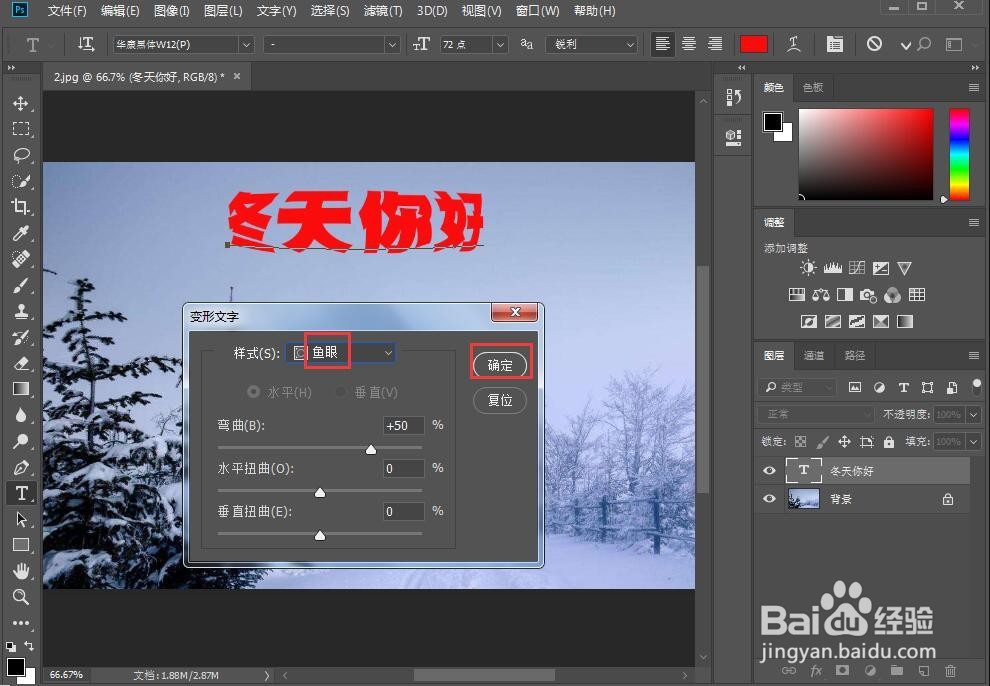Click the 复位 button
Viewport: 990px width, 686px height.
(500, 400)
